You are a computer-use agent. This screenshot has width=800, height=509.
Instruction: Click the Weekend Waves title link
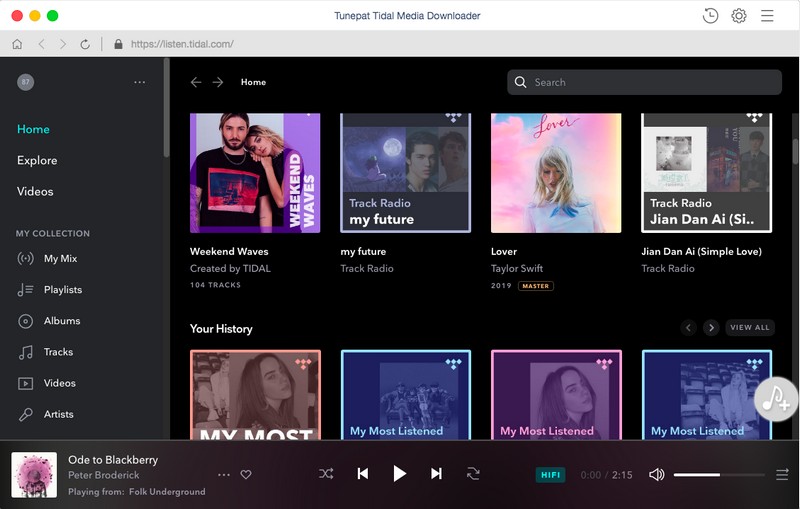229,251
